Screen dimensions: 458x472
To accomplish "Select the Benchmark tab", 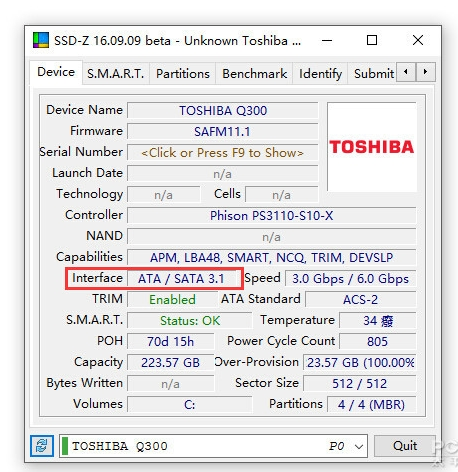I will tap(254, 73).
